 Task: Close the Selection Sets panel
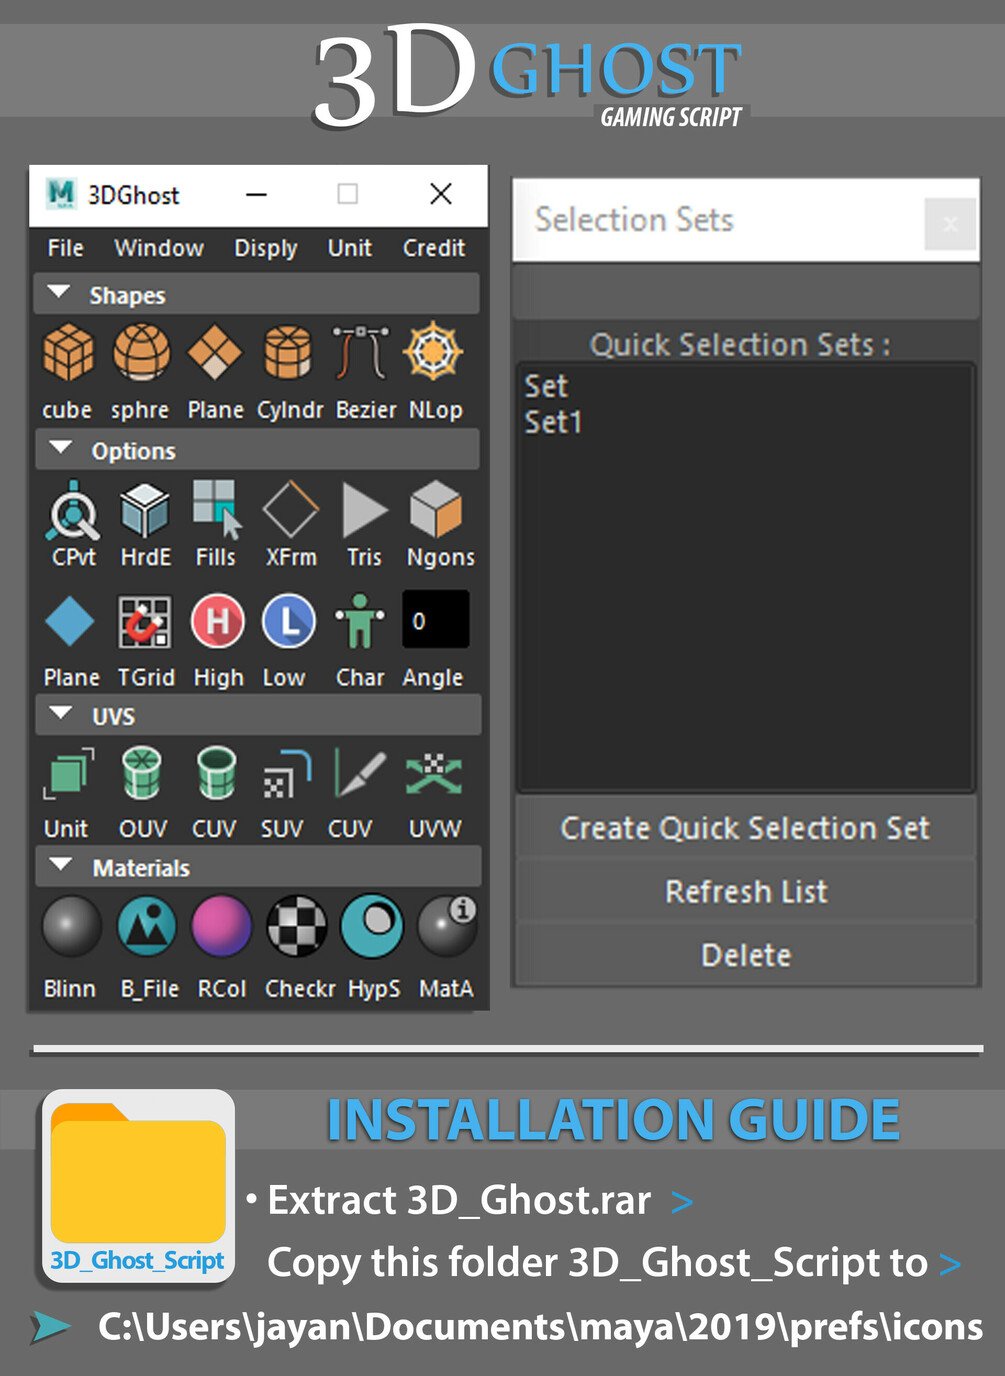point(950,224)
